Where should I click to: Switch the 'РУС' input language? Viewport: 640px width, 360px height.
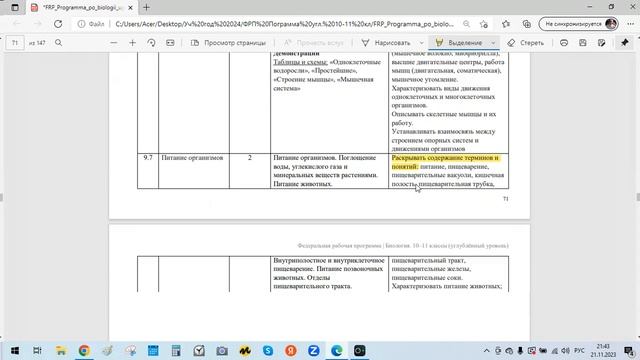[579, 351]
